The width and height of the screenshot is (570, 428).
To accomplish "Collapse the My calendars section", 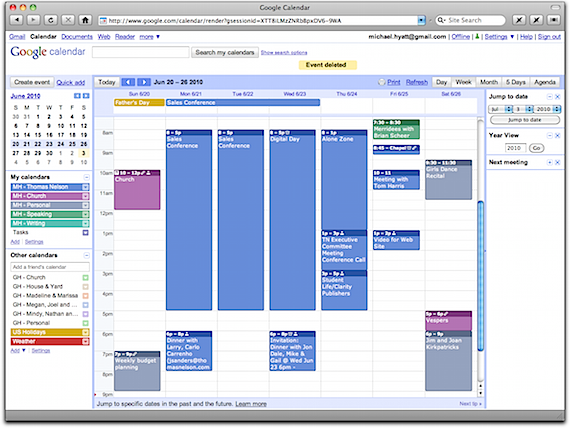I will coord(87,177).
